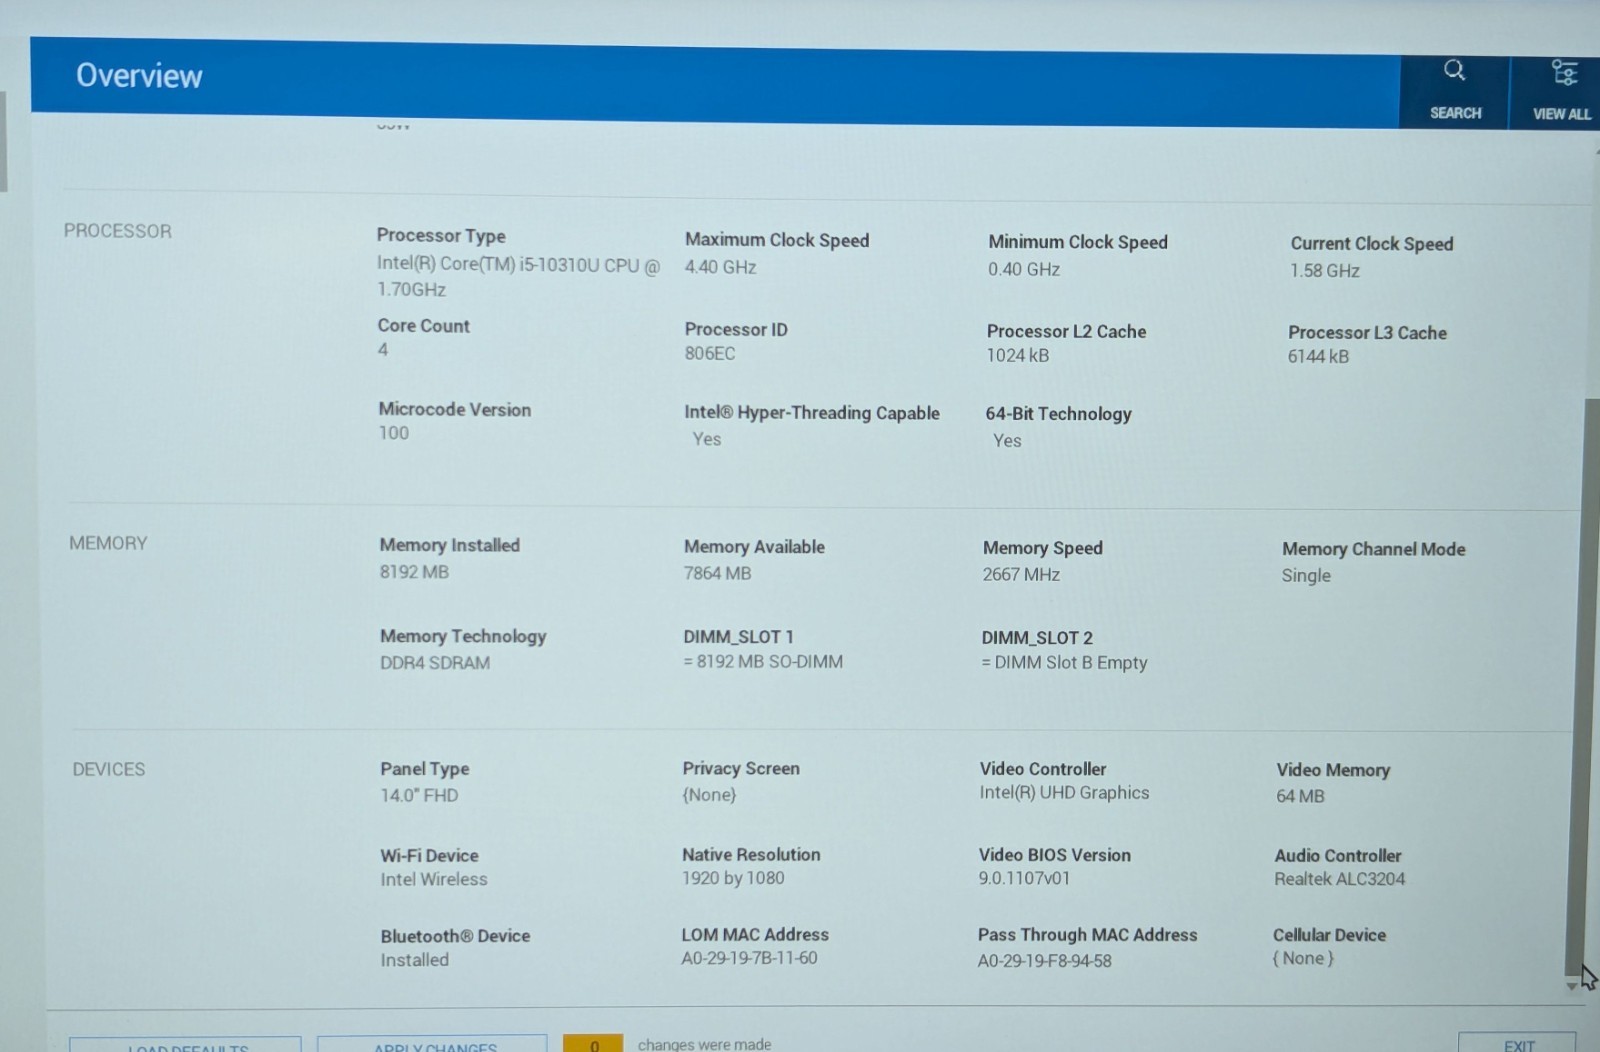Click the Microcode value 100
Viewport: 1600px width, 1052px height.
pyautogui.click(x=394, y=433)
